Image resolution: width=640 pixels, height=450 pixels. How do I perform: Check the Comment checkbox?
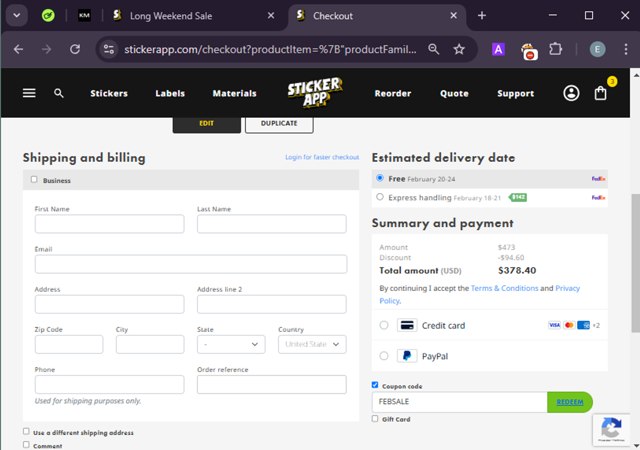[x=27, y=444]
